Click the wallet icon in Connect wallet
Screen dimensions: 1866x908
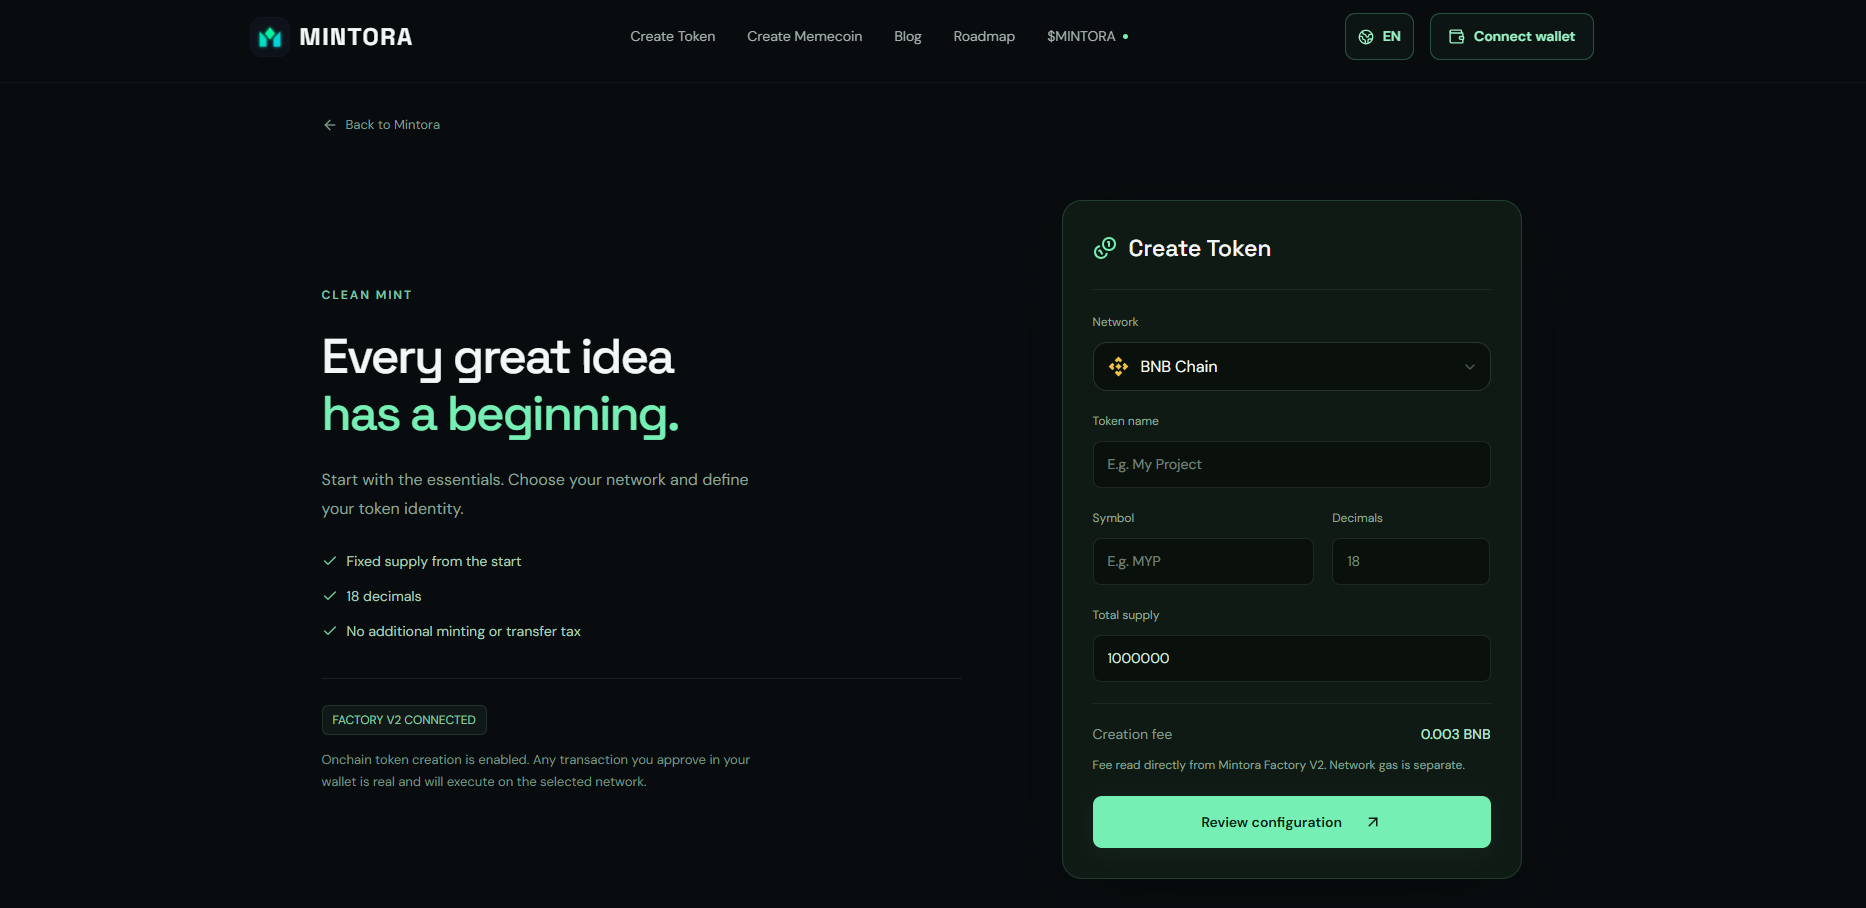(1457, 37)
